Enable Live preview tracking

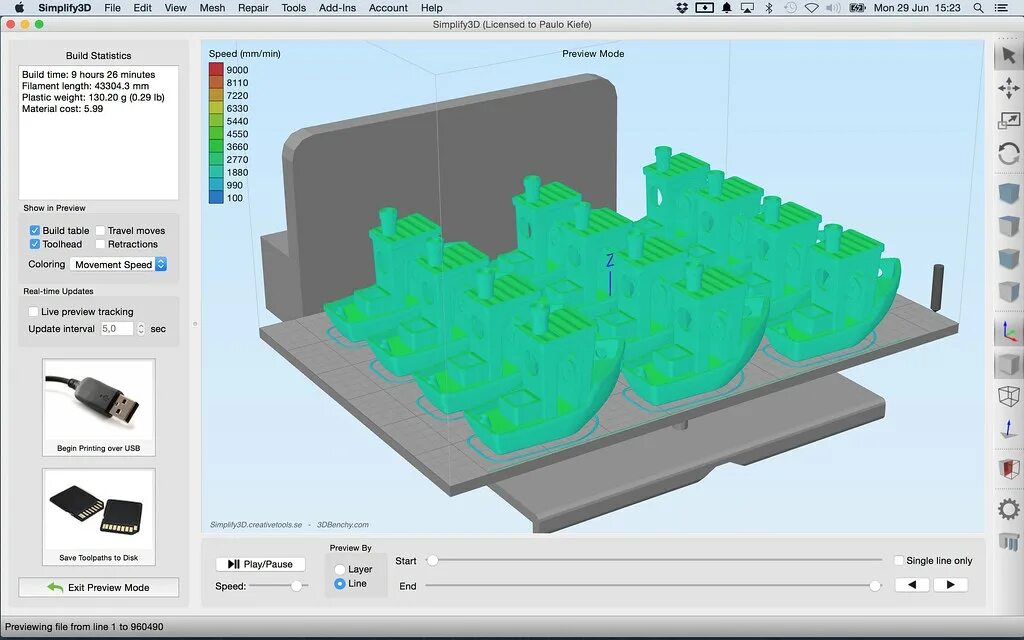[x=33, y=312]
